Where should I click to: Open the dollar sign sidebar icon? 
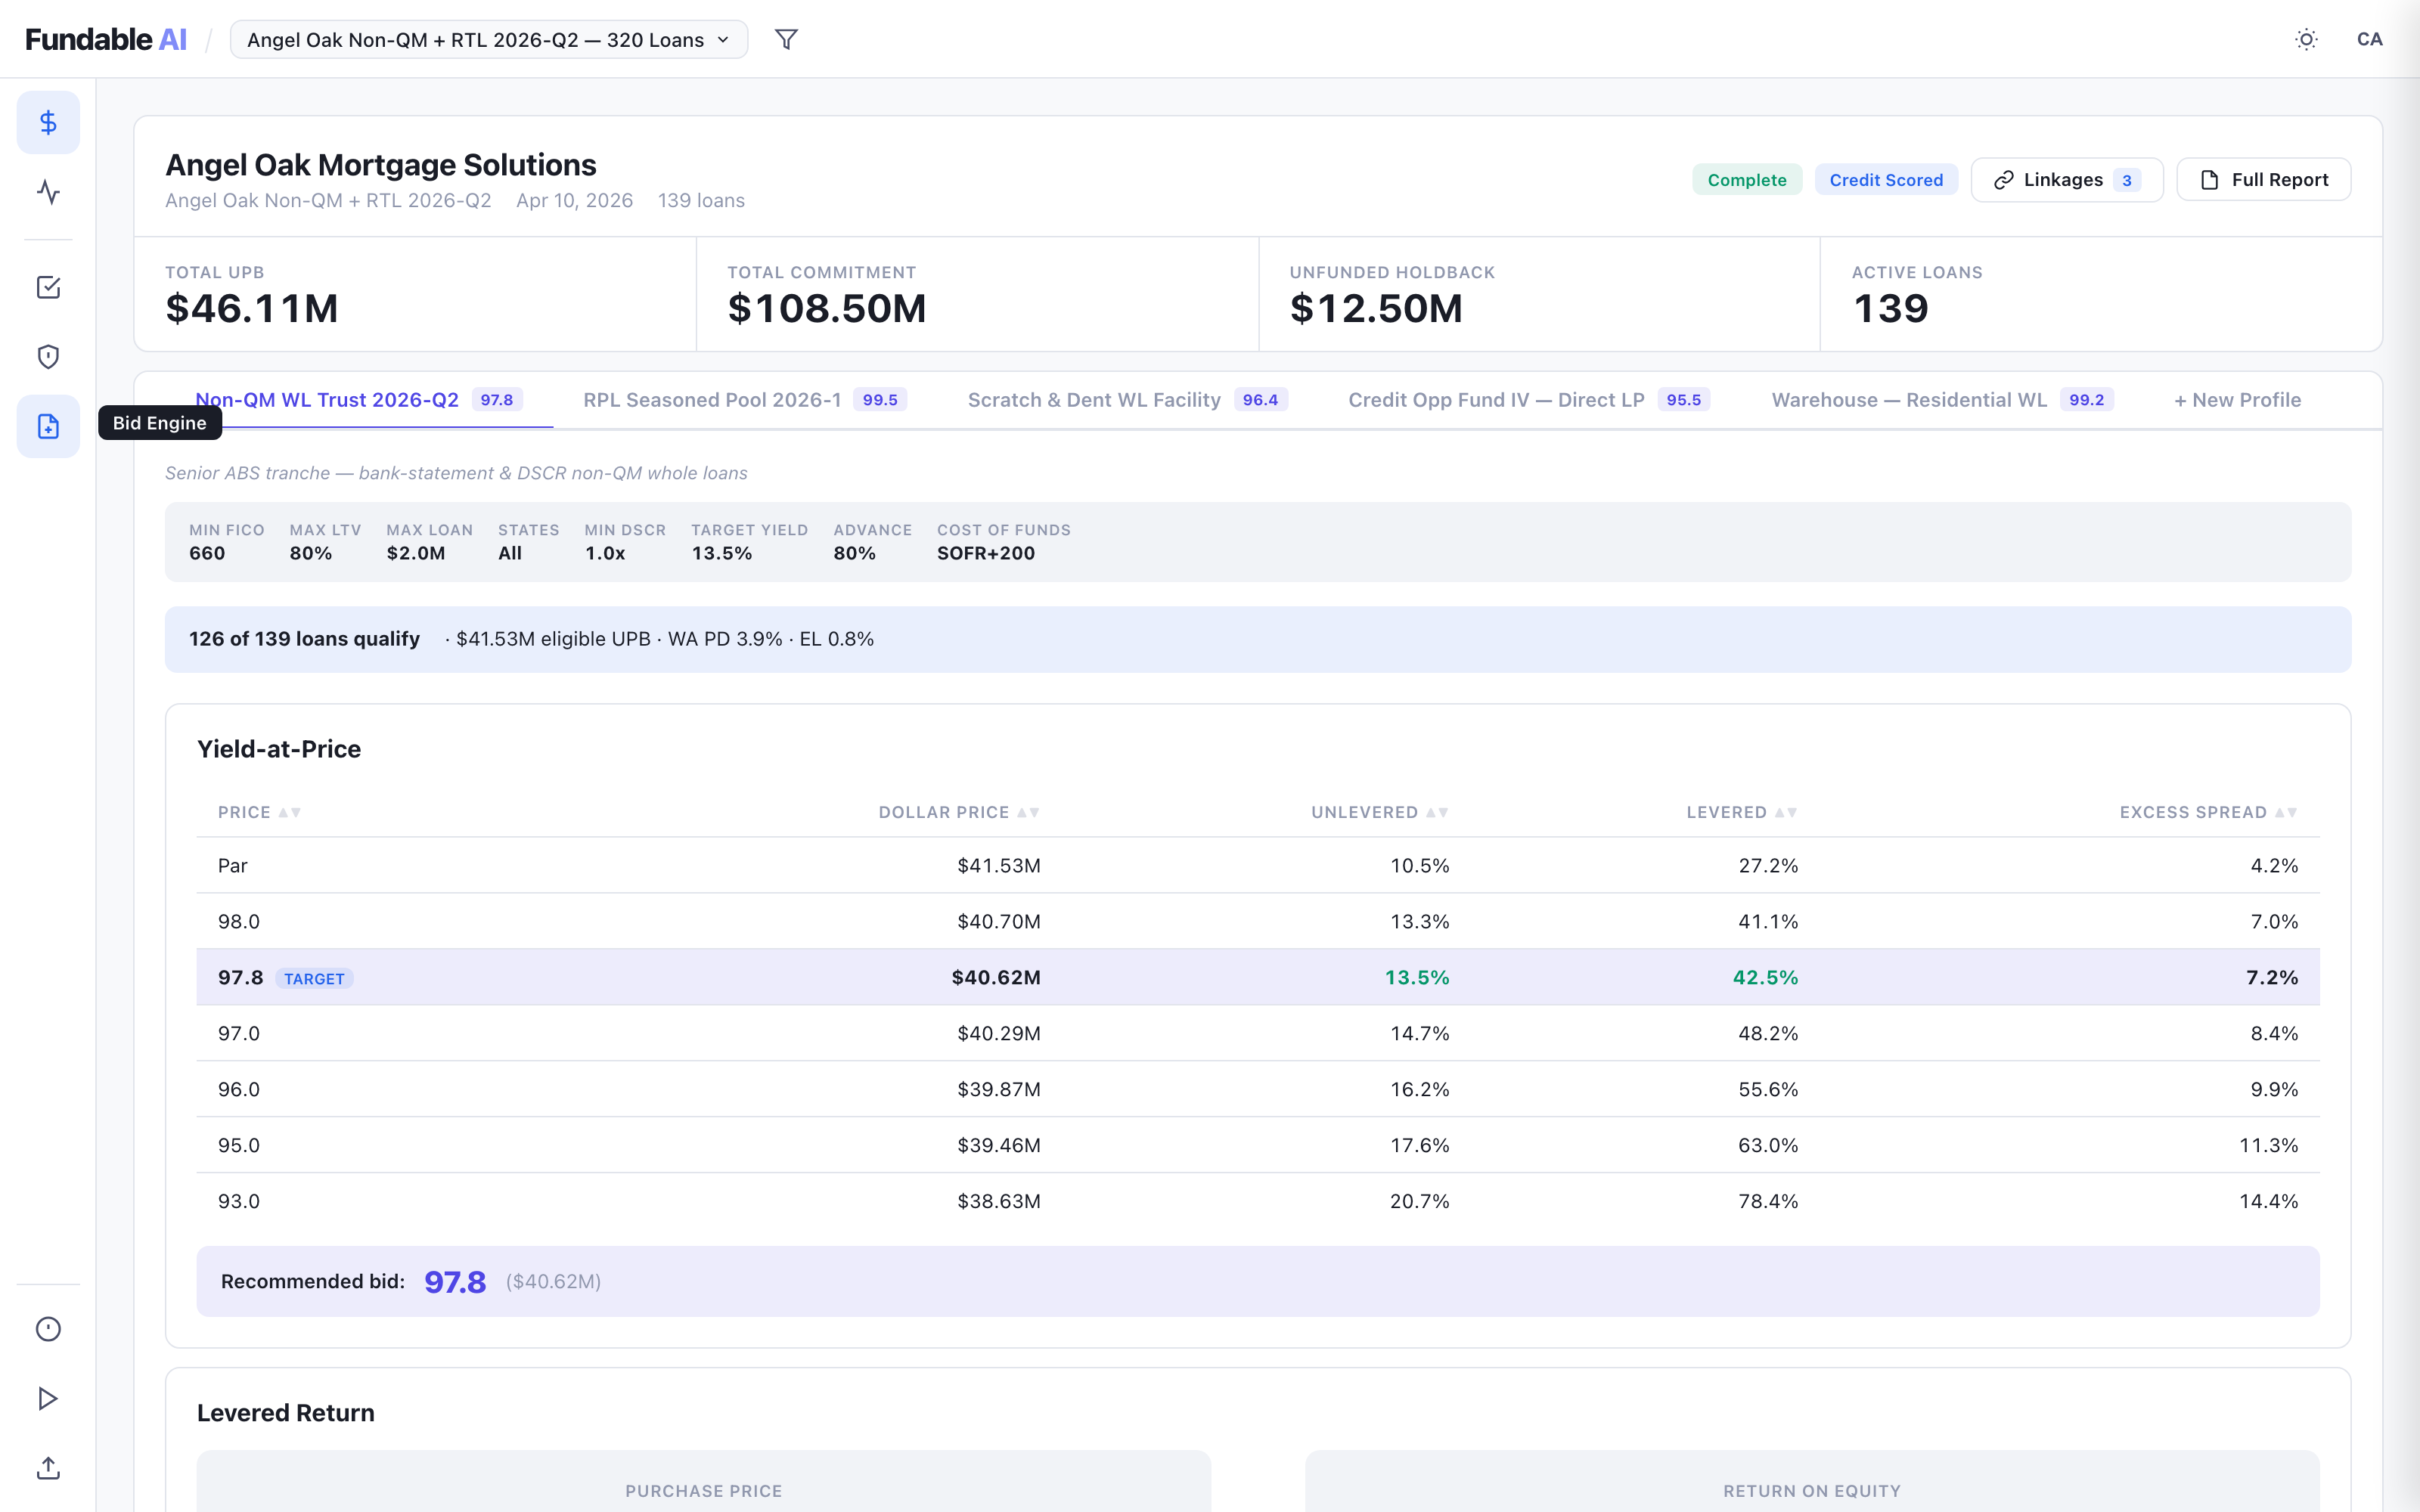pyautogui.click(x=48, y=122)
